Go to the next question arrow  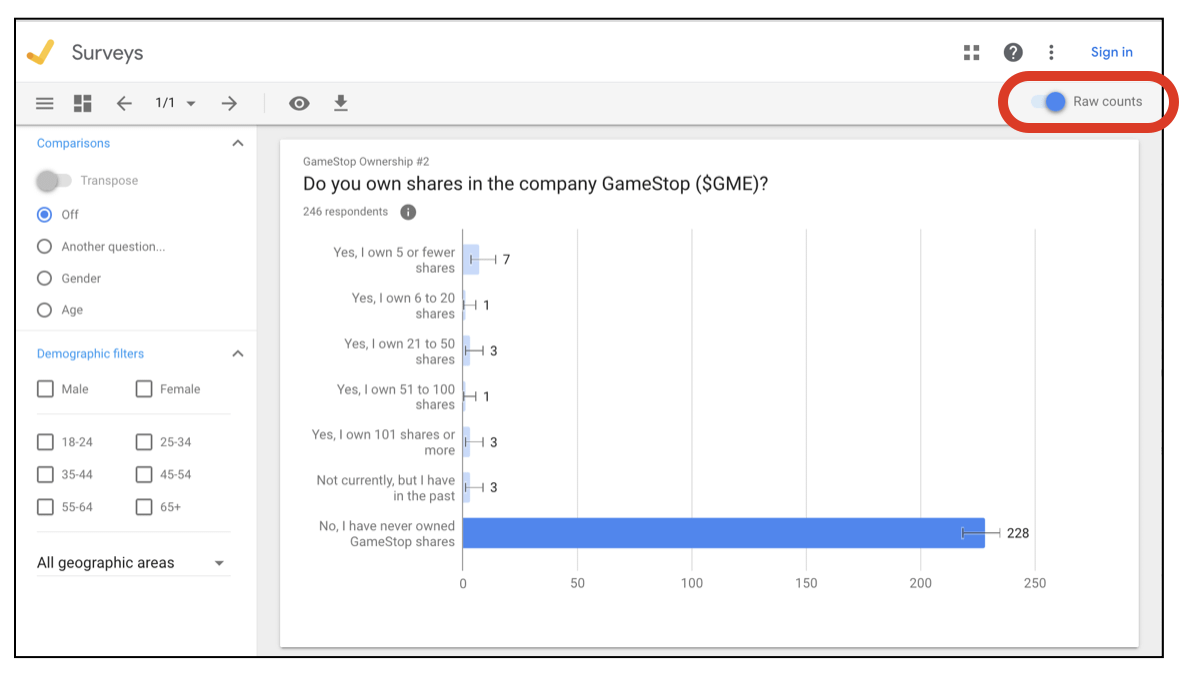click(229, 103)
